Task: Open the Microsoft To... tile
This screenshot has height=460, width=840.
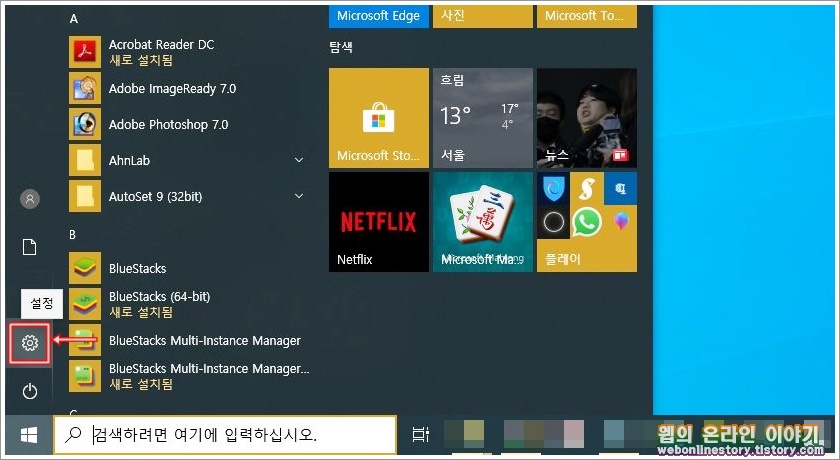Action: (587, 17)
